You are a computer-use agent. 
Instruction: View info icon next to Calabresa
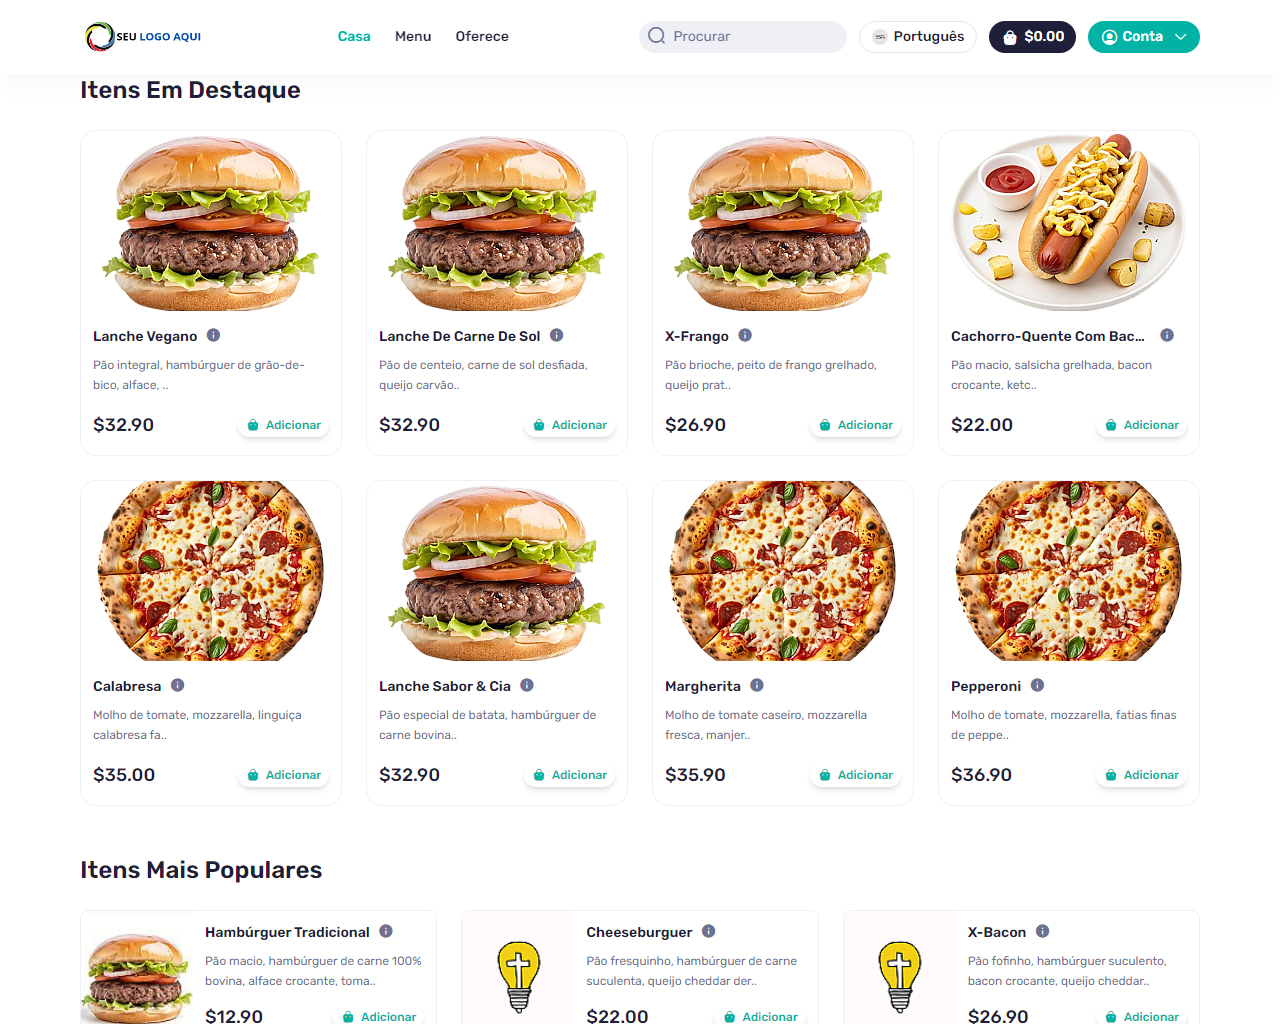click(177, 685)
